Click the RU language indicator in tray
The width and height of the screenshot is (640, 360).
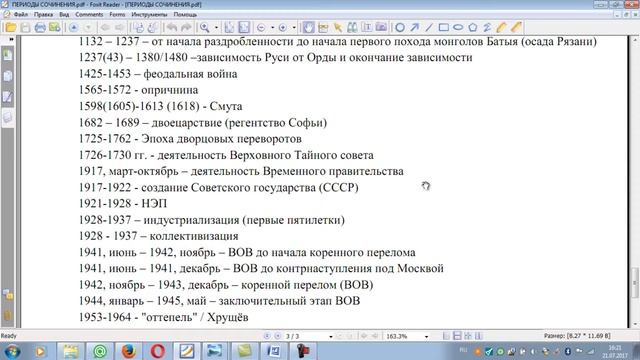pos(463,350)
